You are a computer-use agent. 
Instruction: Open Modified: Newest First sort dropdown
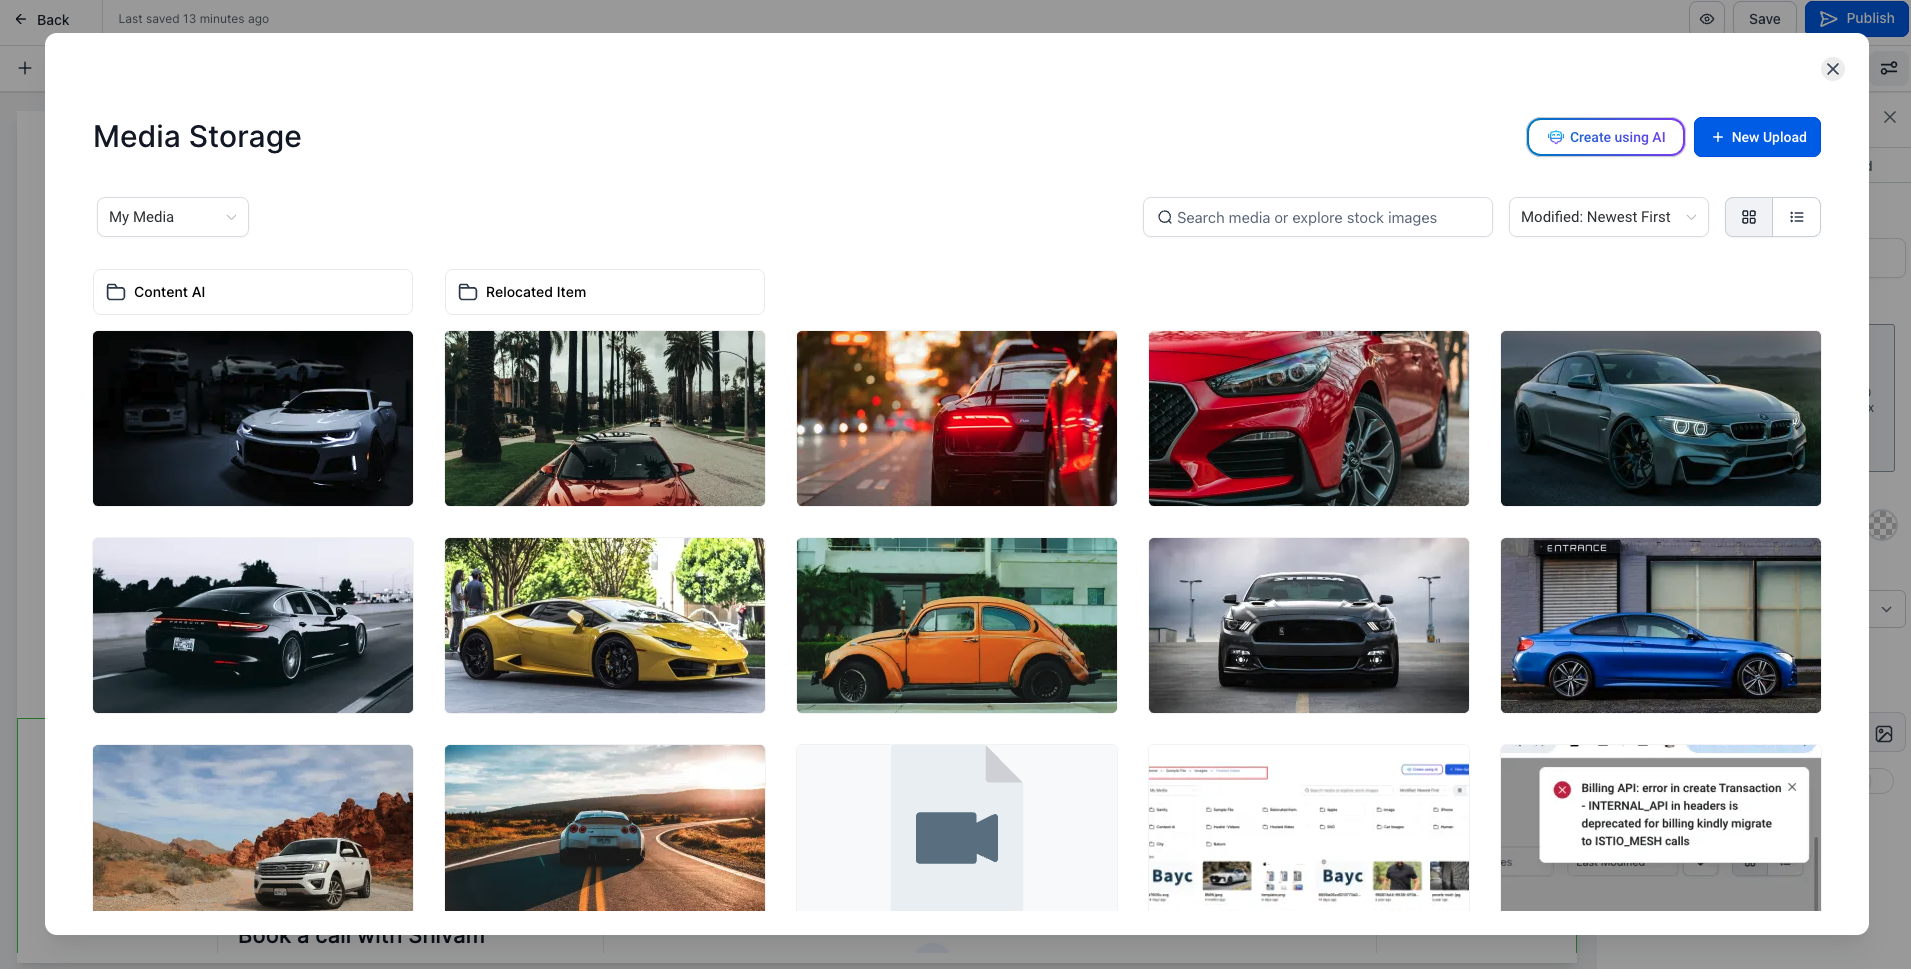1608,217
